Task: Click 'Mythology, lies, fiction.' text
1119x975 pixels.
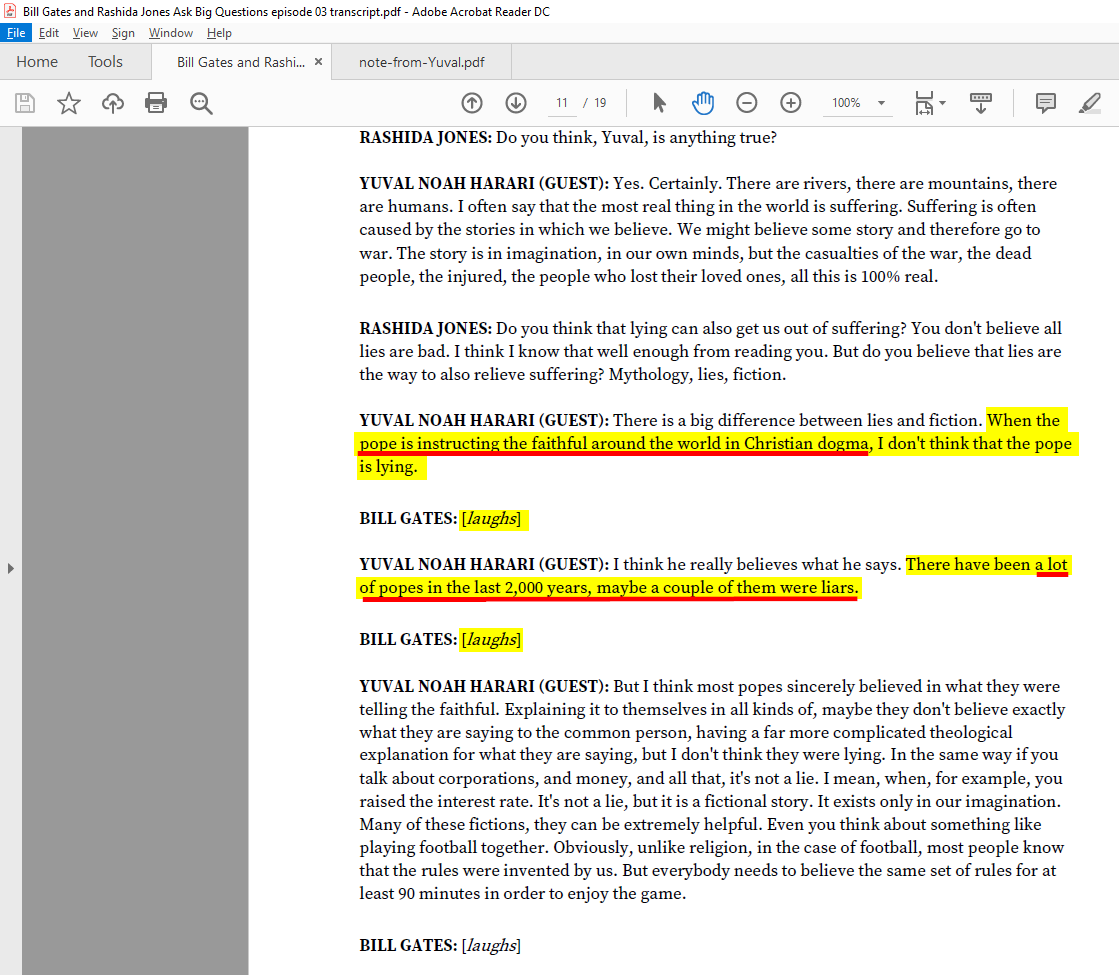Action: [x=697, y=375]
